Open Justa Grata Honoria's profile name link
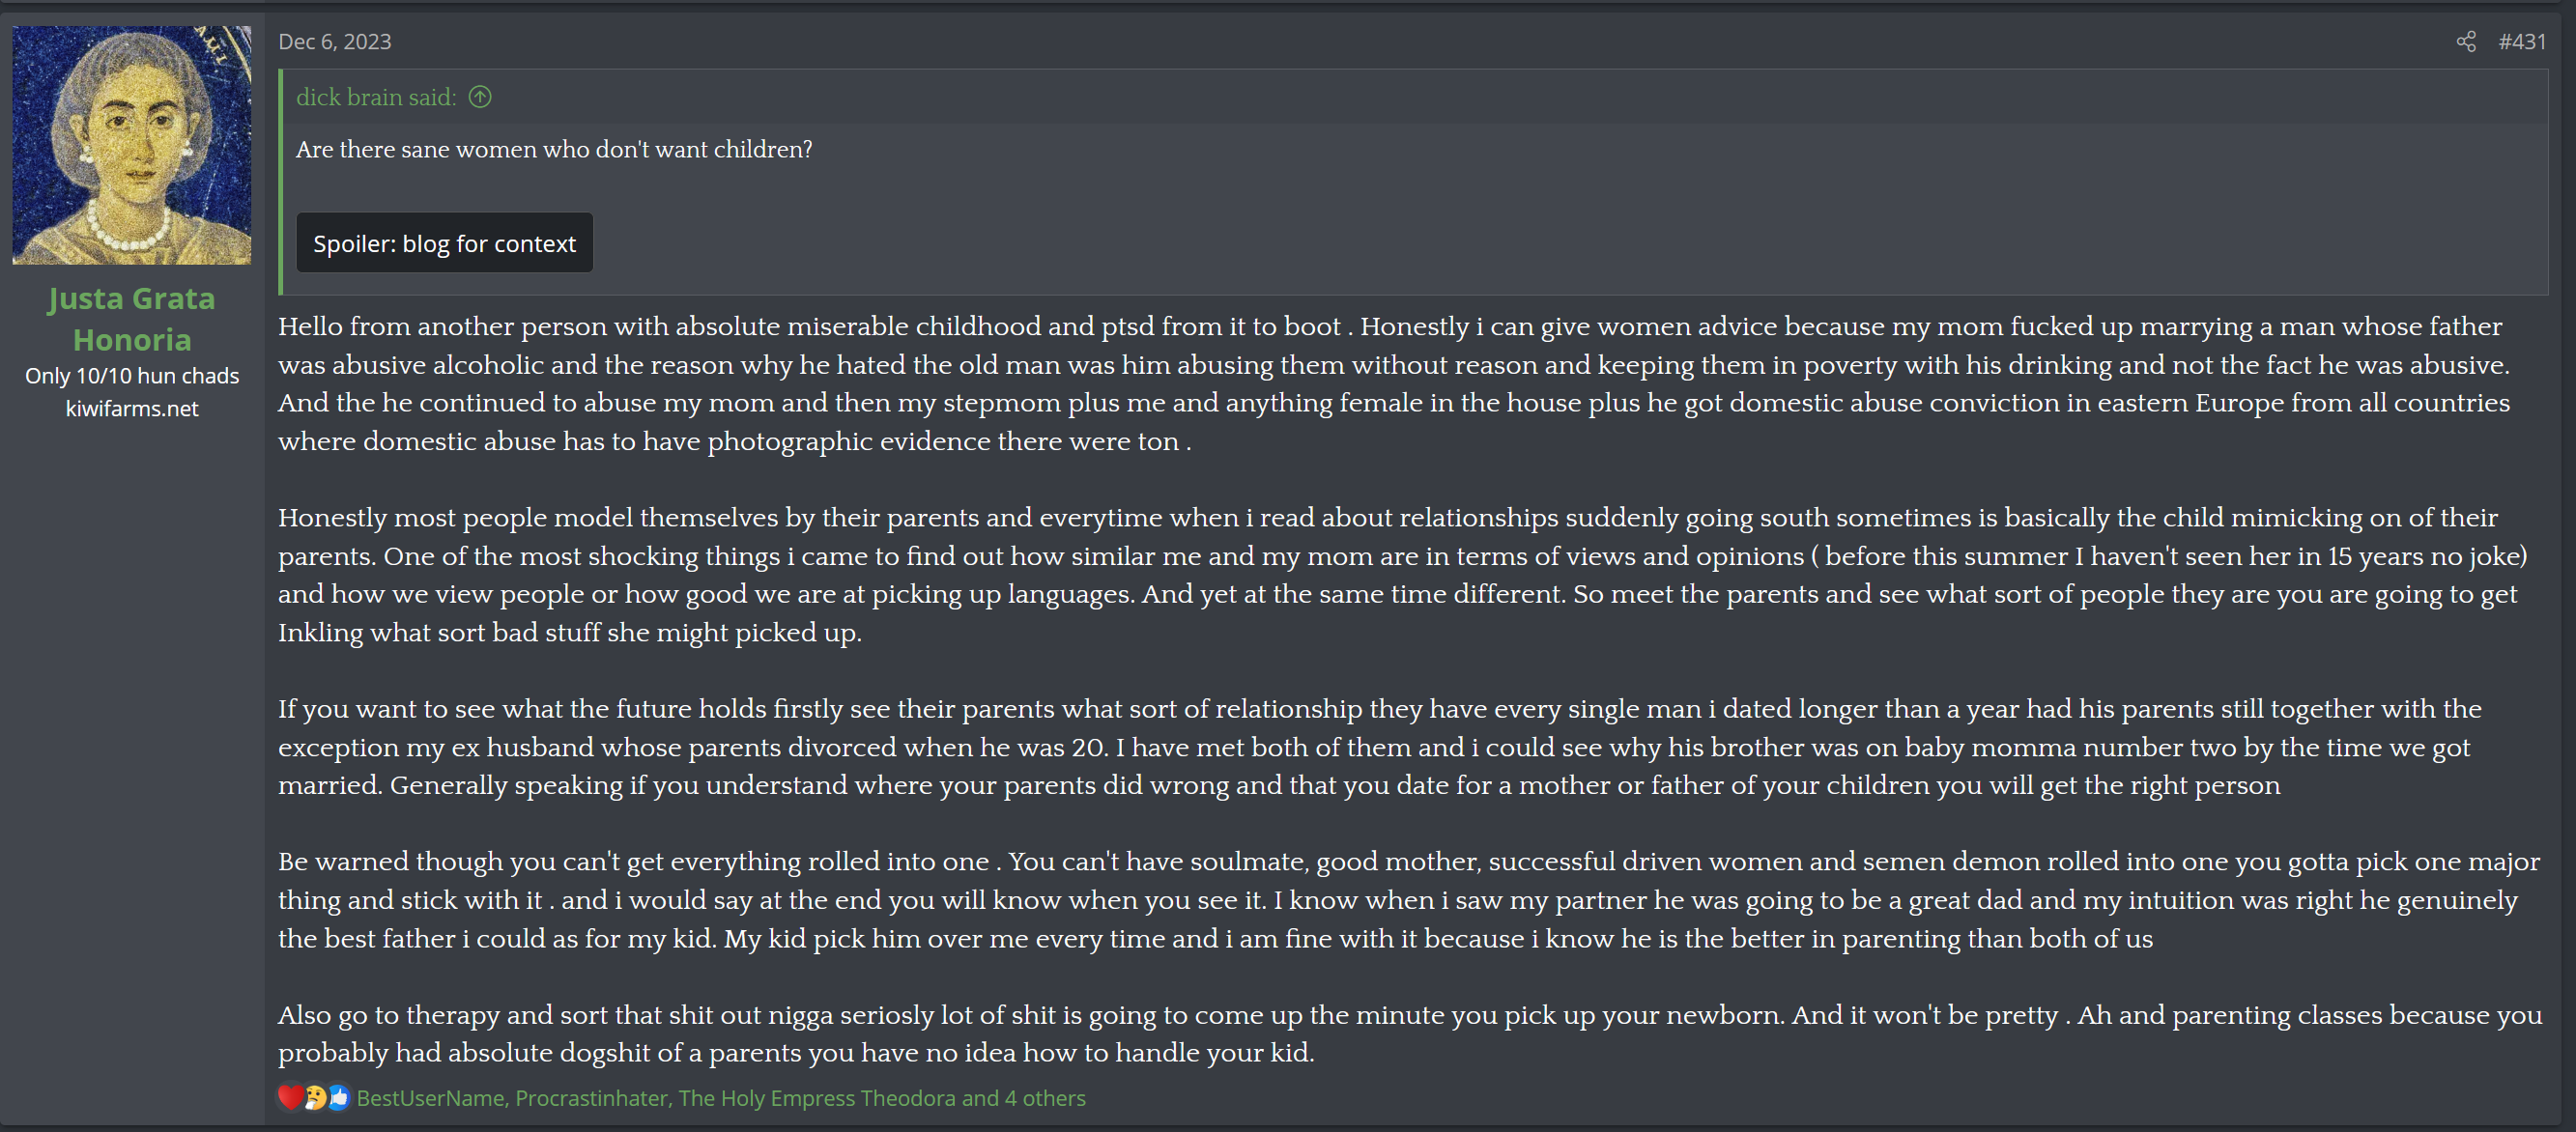The image size is (2576, 1132). [x=132, y=318]
